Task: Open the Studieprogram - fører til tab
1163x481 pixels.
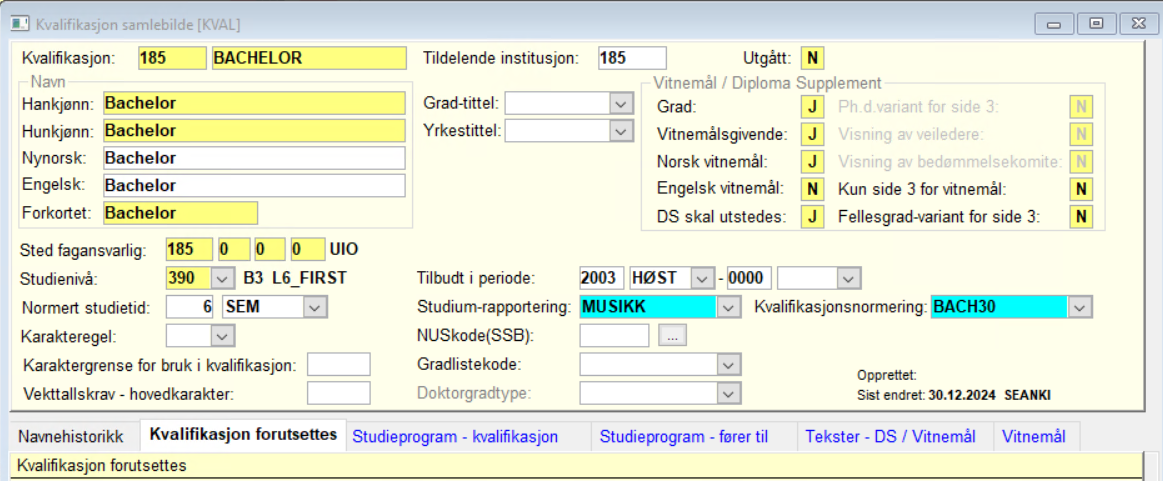Action: [x=684, y=437]
